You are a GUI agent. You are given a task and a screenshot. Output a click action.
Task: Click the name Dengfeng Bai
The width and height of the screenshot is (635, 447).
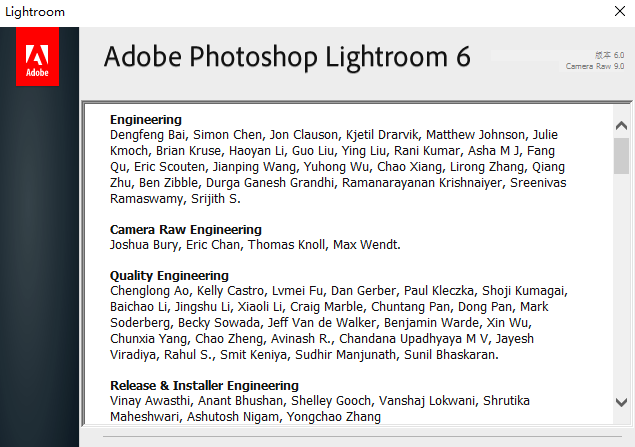pyautogui.click(x=149, y=135)
